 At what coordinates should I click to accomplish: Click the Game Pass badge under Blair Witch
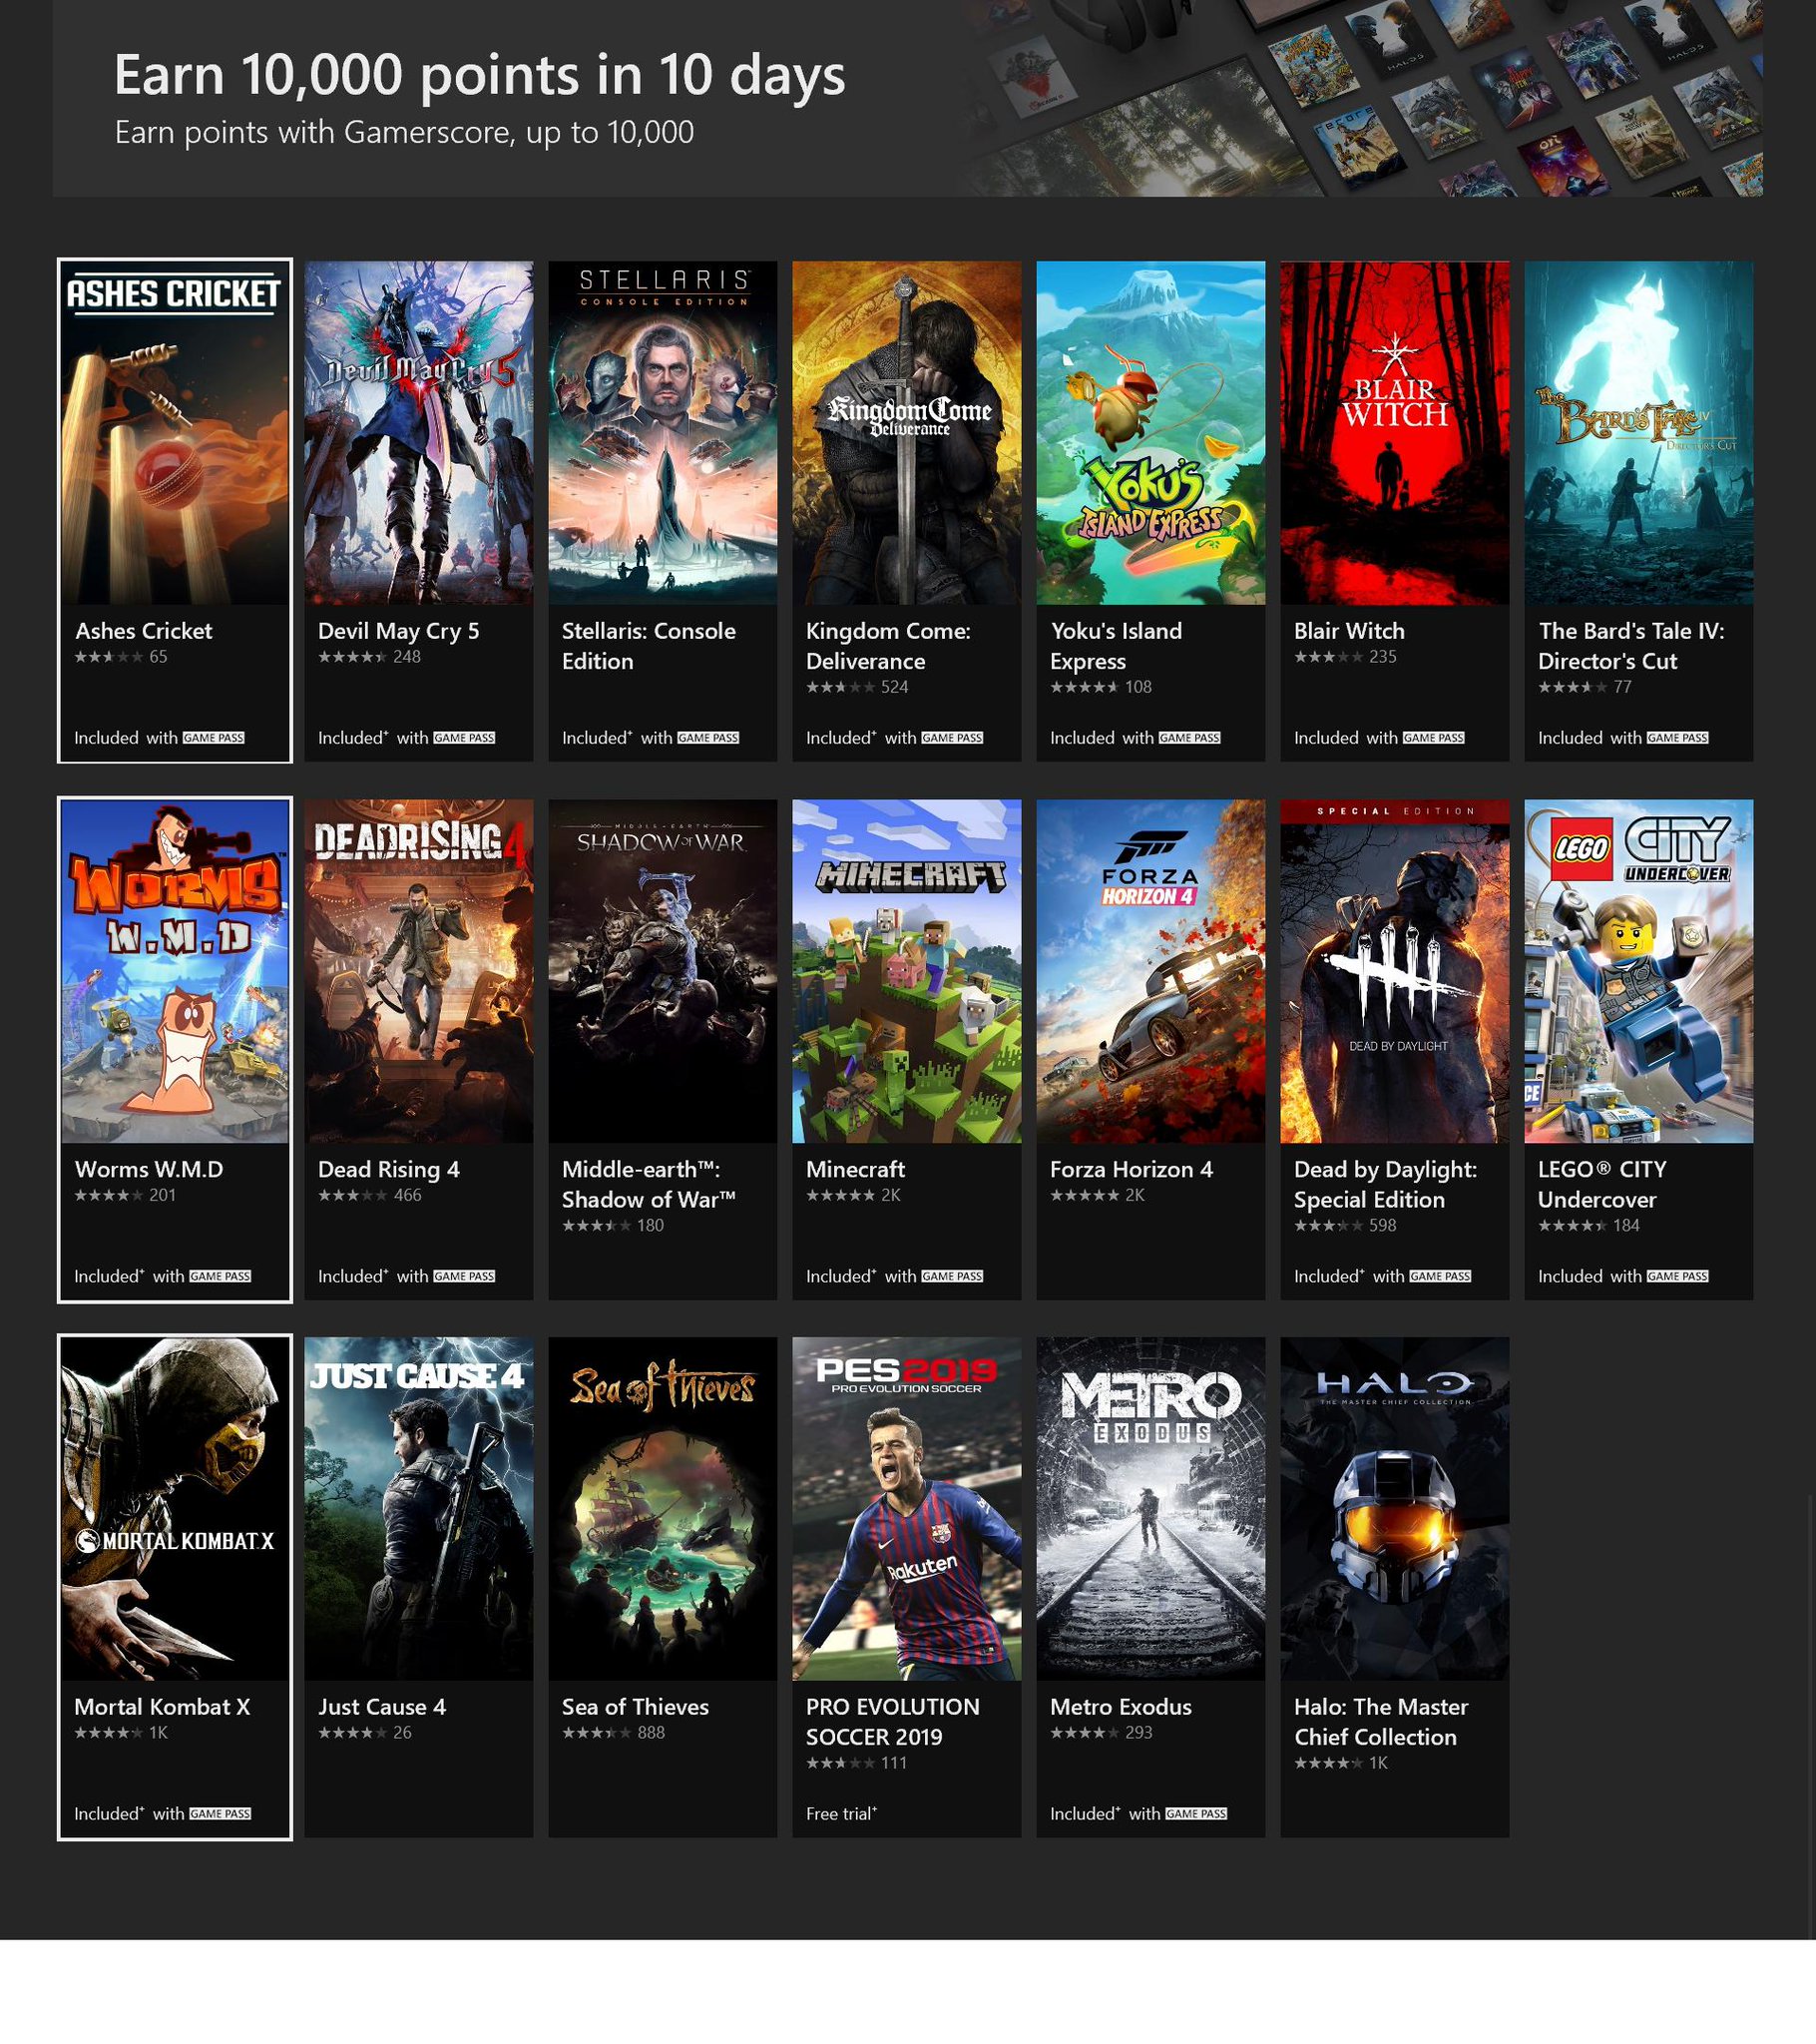[x=1434, y=738]
